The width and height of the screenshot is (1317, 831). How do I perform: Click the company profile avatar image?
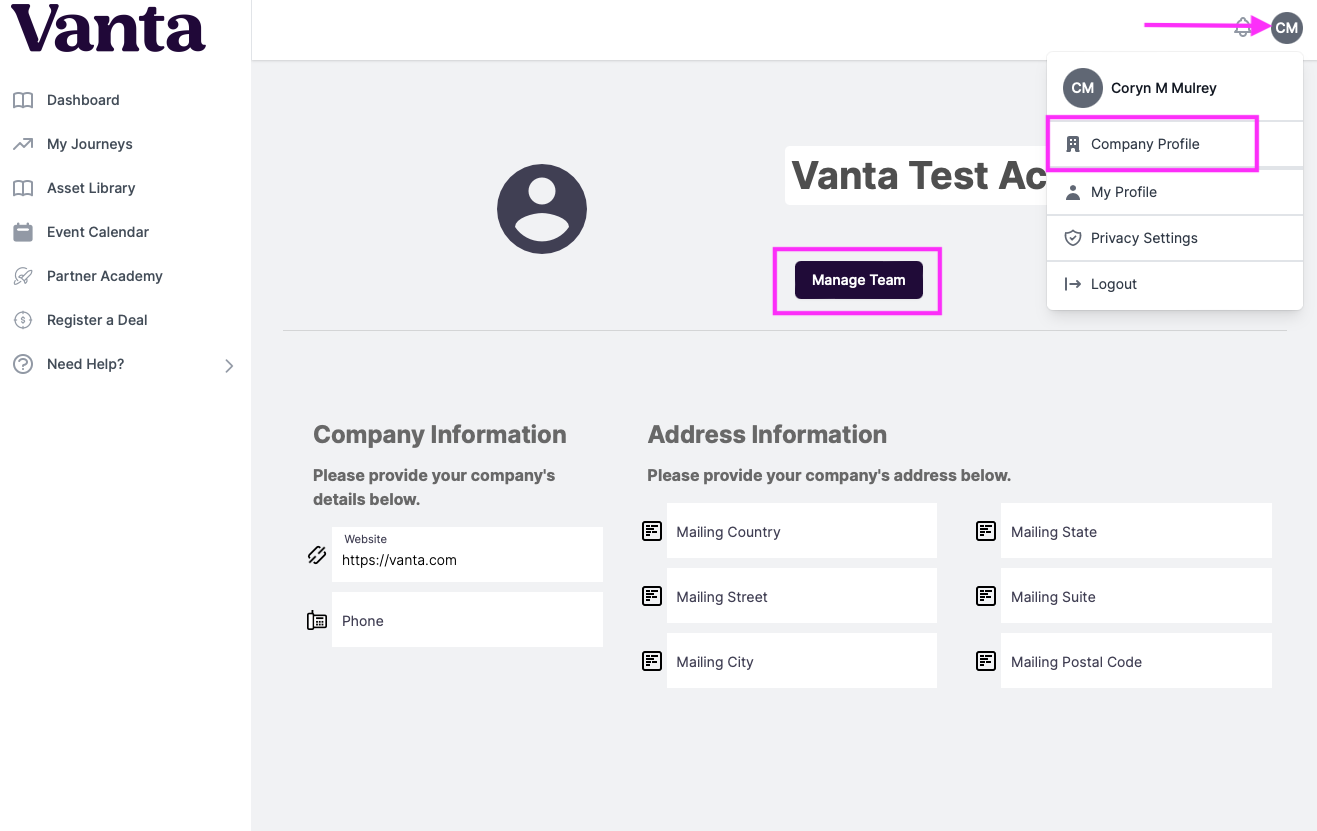click(x=542, y=209)
